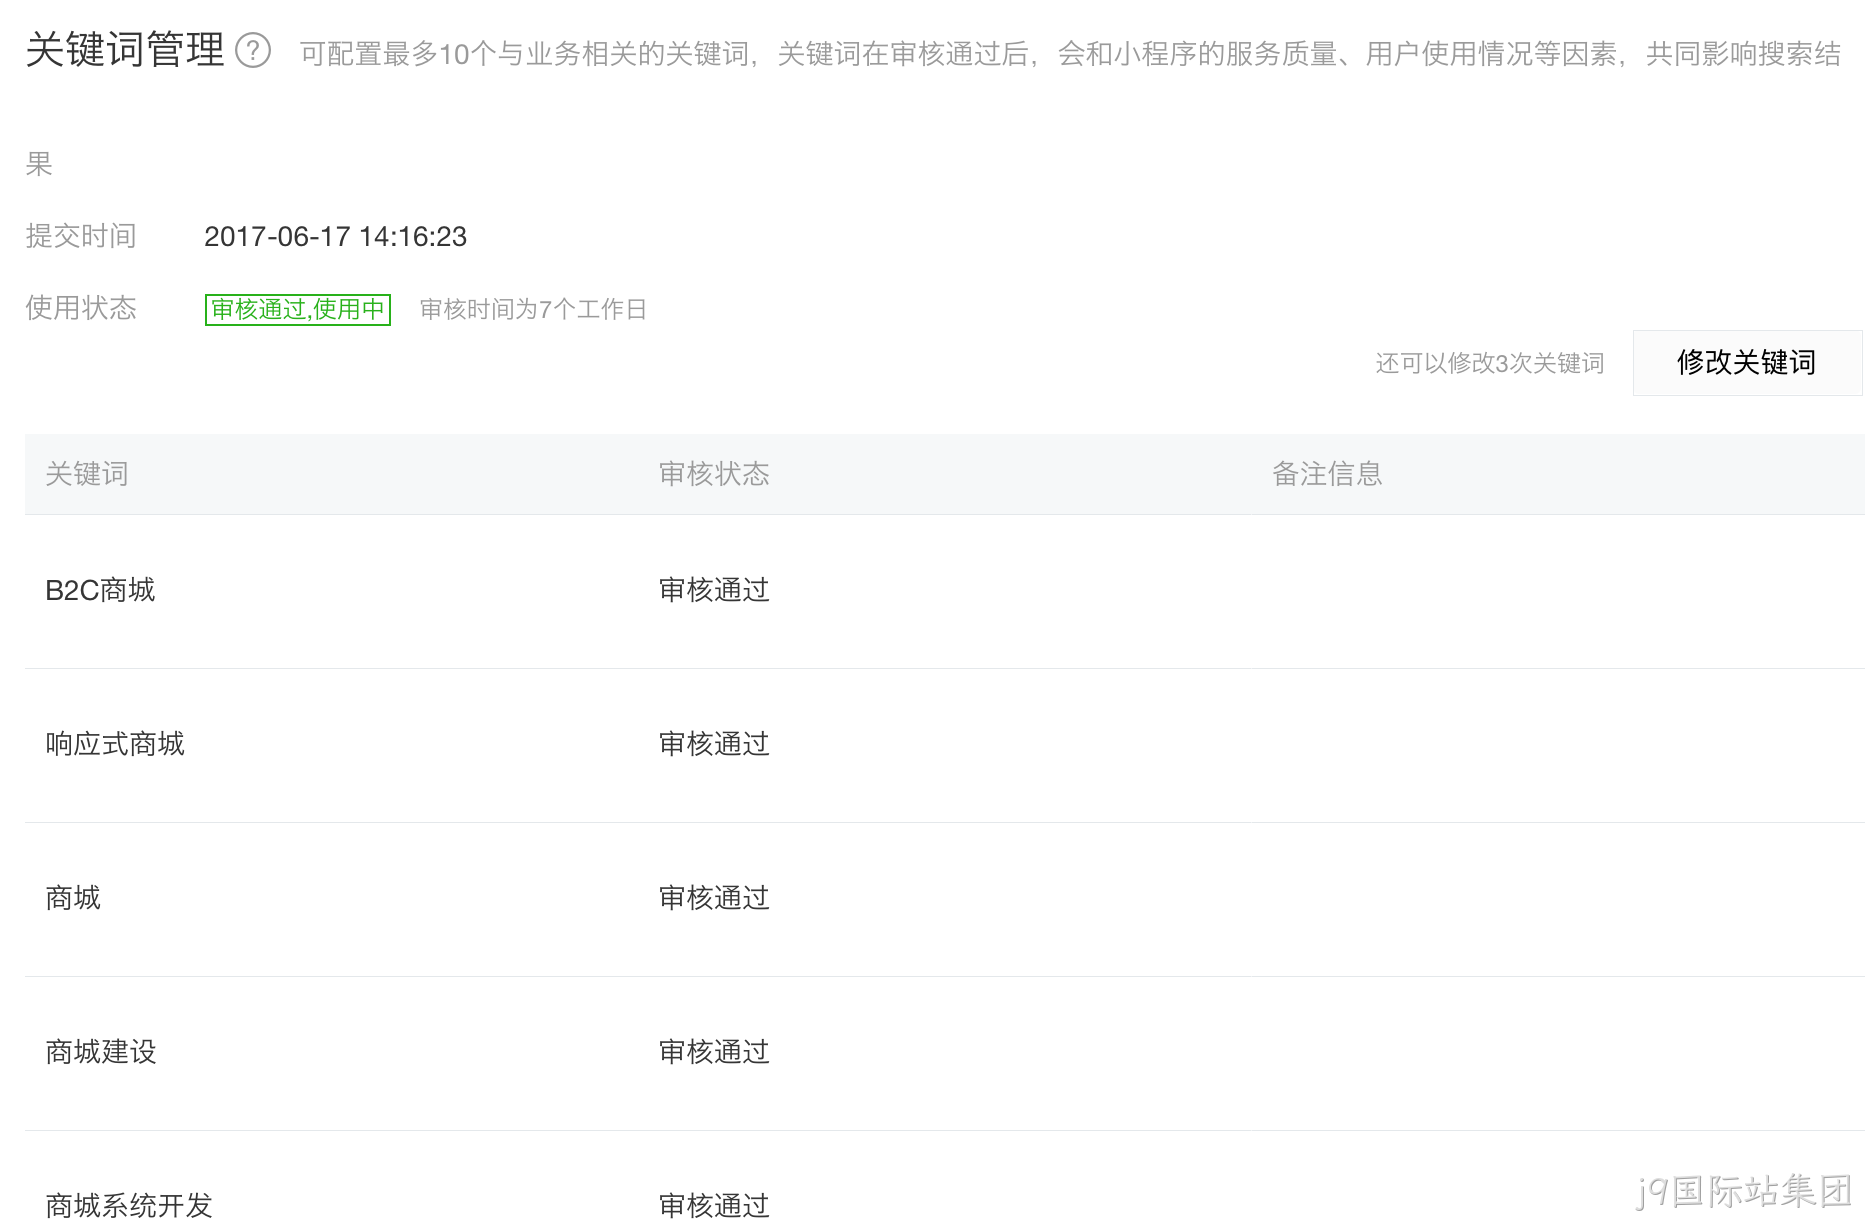Click the 还可以修改3次关键词 hint text

(x=1490, y=363)
